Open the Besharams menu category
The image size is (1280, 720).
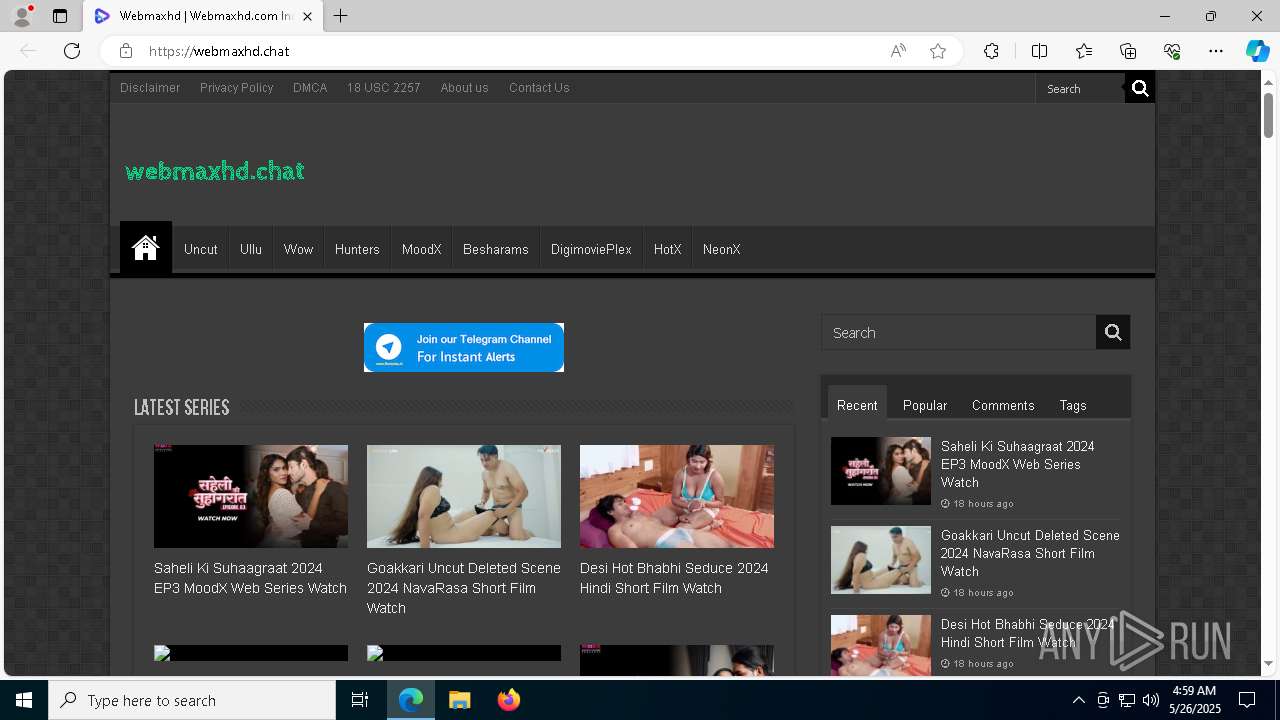[x=496, y=249]
